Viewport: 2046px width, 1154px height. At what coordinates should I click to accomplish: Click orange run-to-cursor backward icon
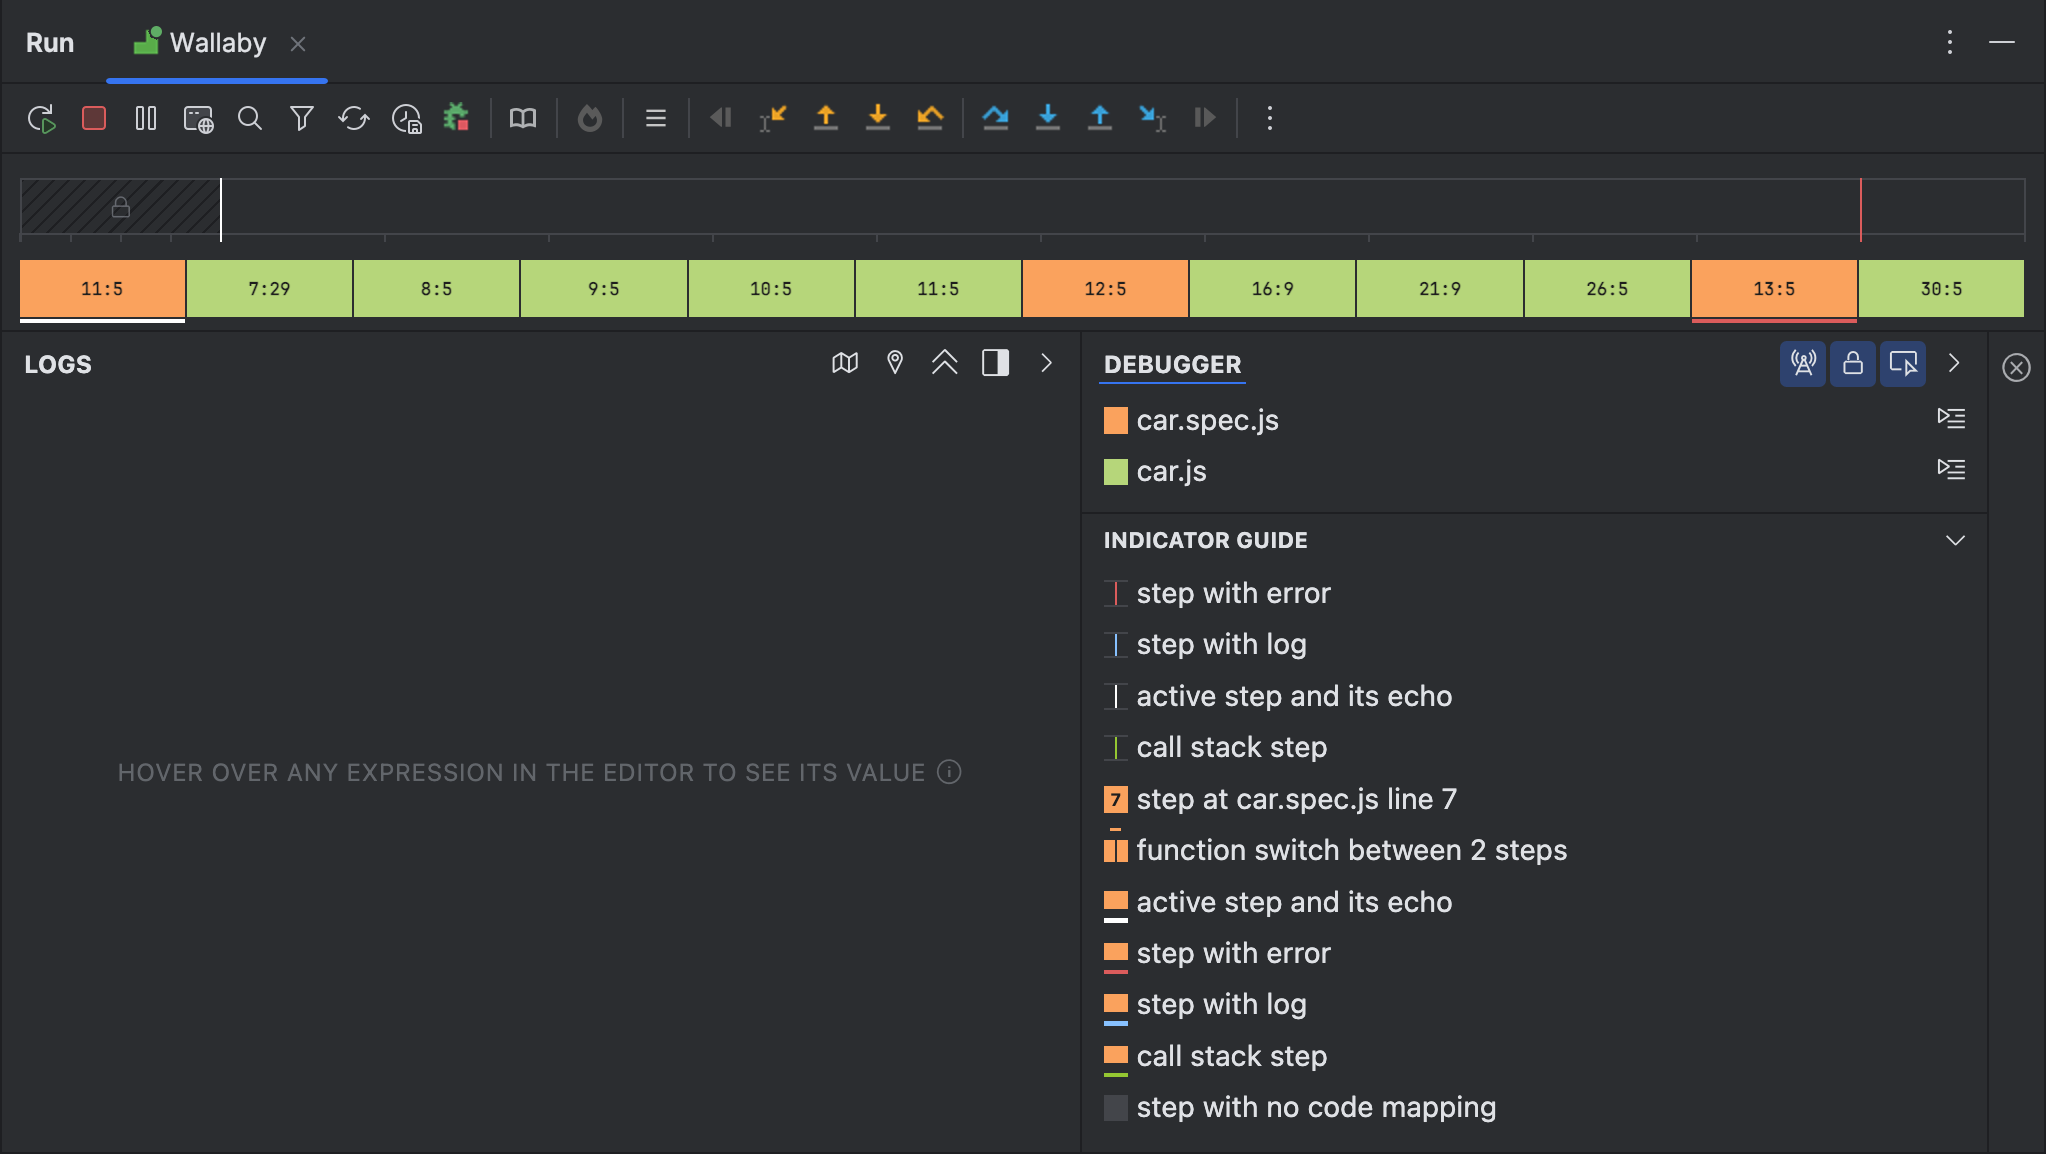[x=773, y=118]
